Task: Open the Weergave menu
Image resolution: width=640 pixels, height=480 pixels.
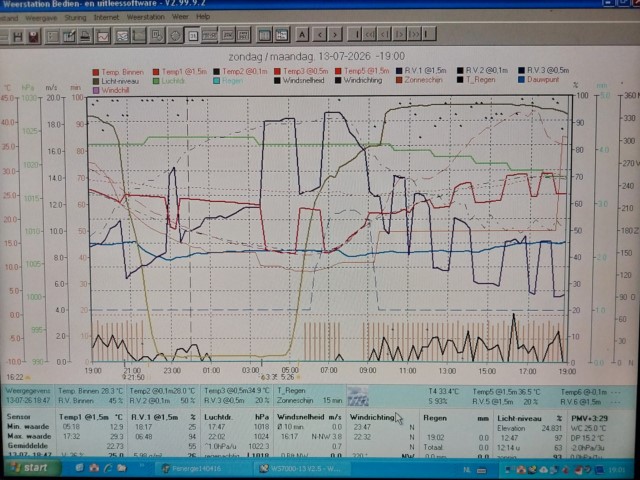Action: click(x=41, y=18)
